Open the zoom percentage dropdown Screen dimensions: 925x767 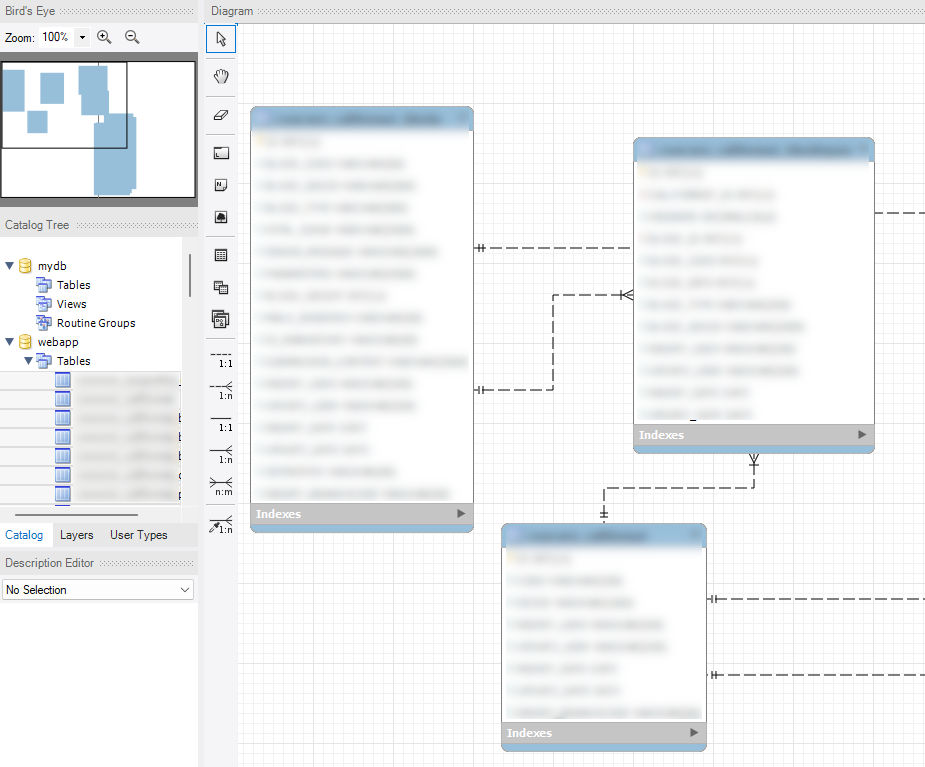click(x=82, y=37)
